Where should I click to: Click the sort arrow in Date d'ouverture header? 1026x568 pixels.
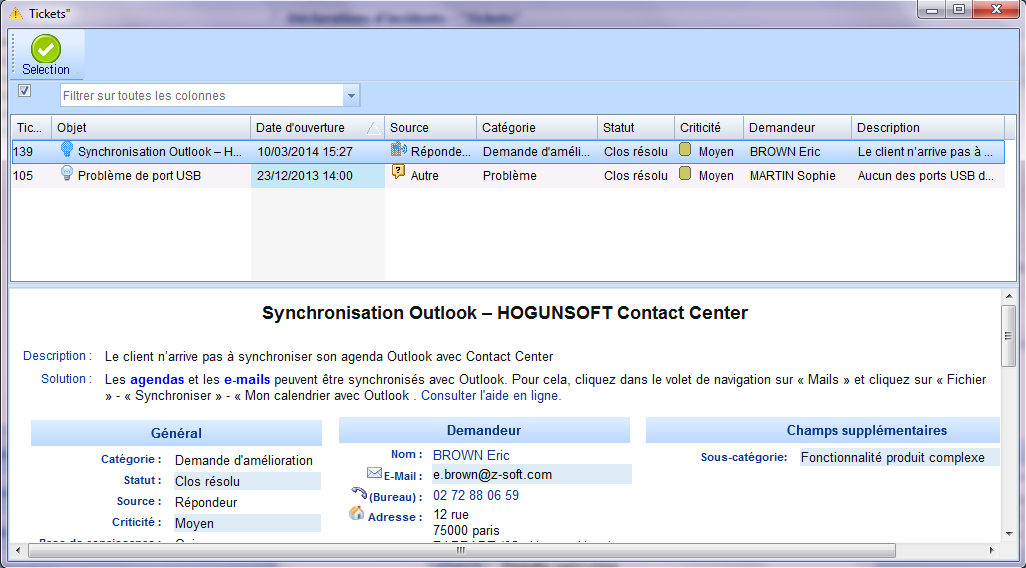[x=373, y=128]
